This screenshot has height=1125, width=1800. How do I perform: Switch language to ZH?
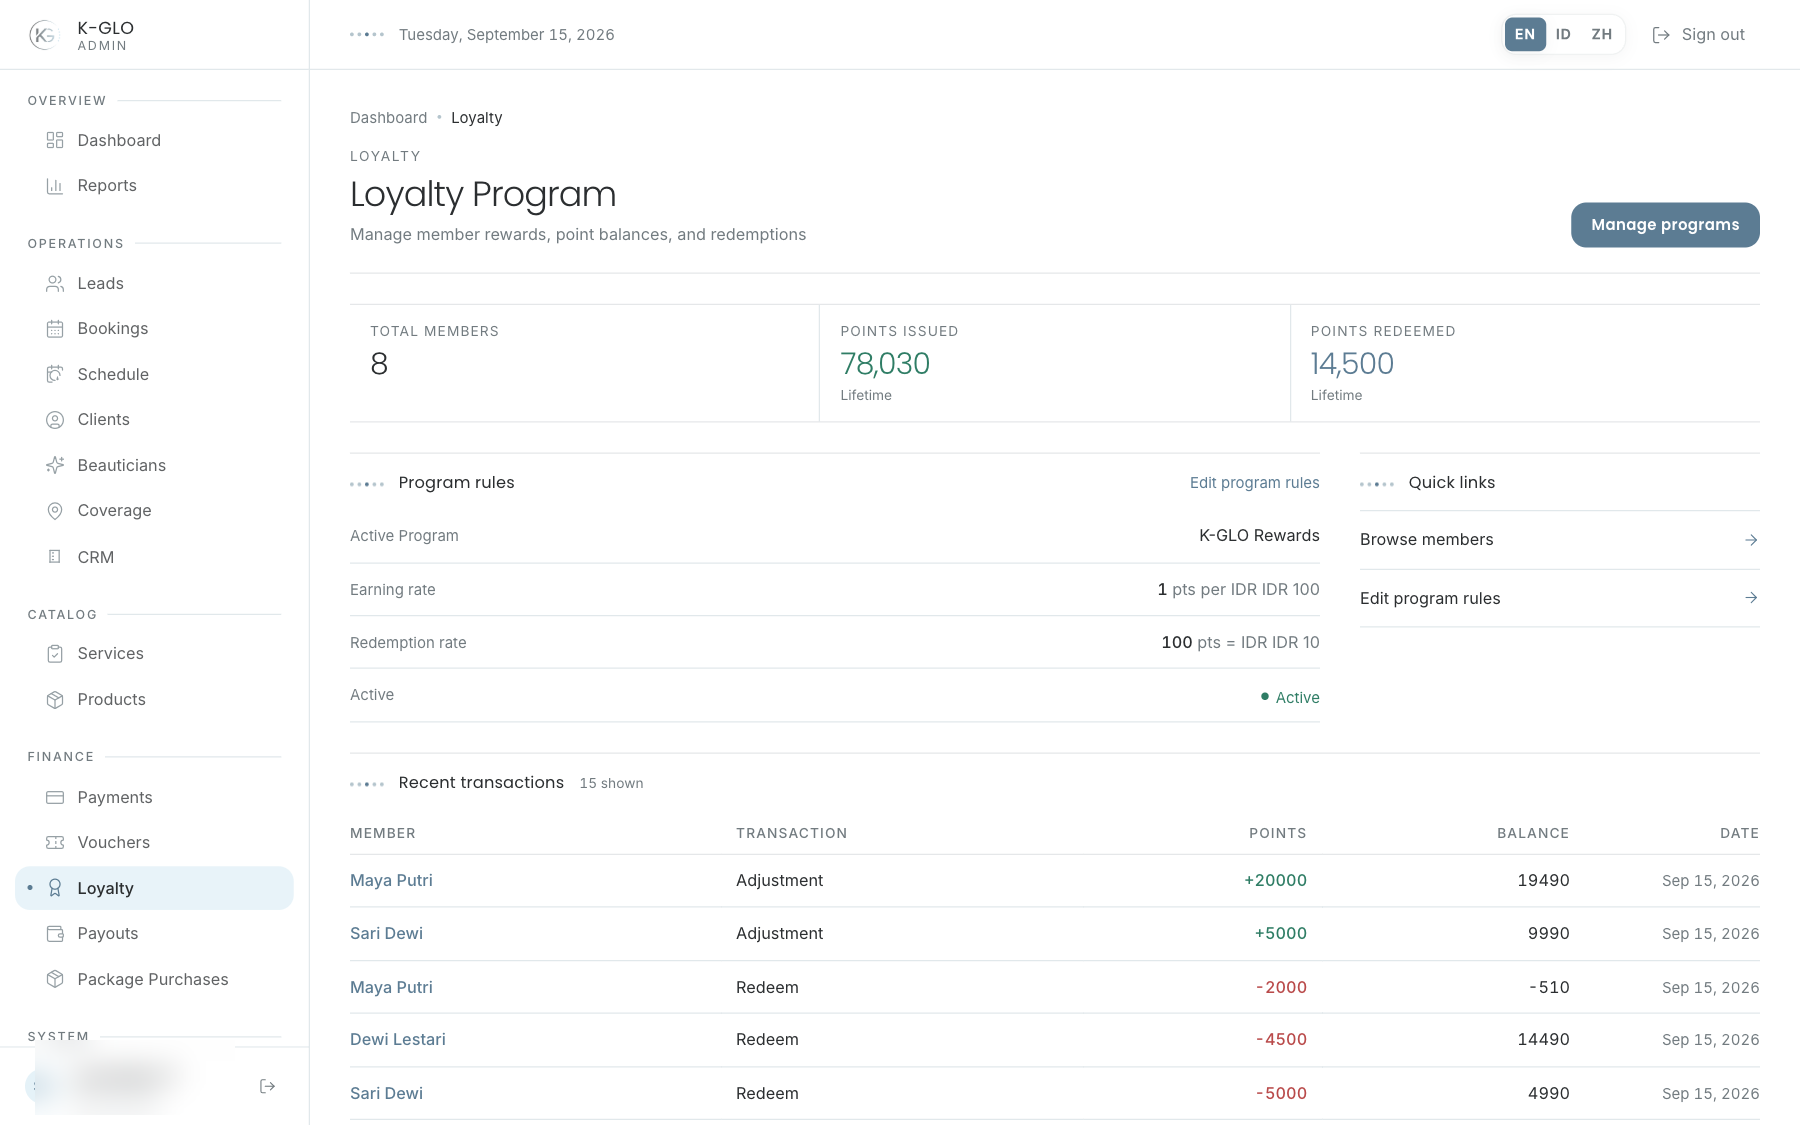(1602, 34)
